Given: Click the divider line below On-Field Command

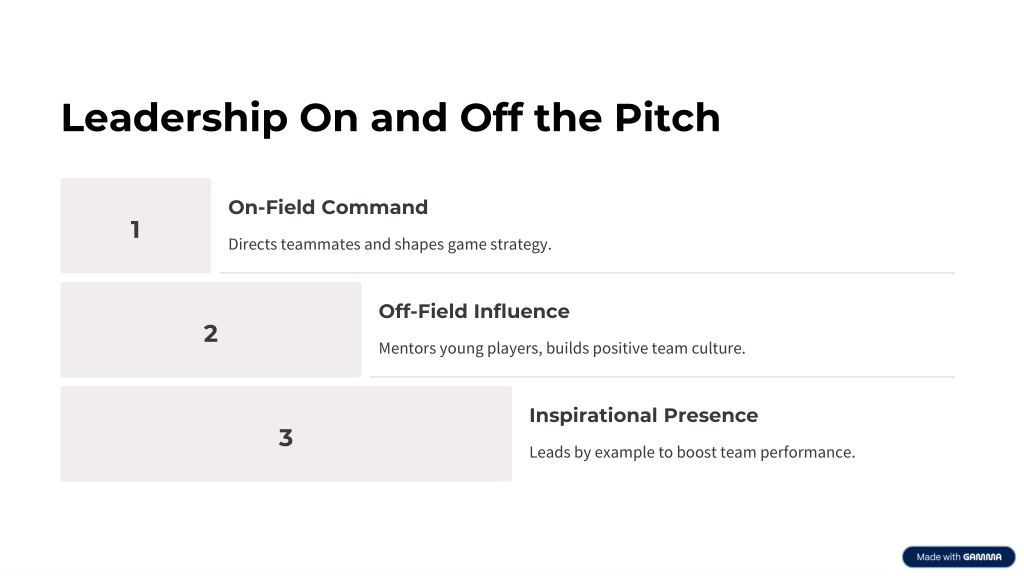Looking at the screenshot, I should tap(587, 273).
